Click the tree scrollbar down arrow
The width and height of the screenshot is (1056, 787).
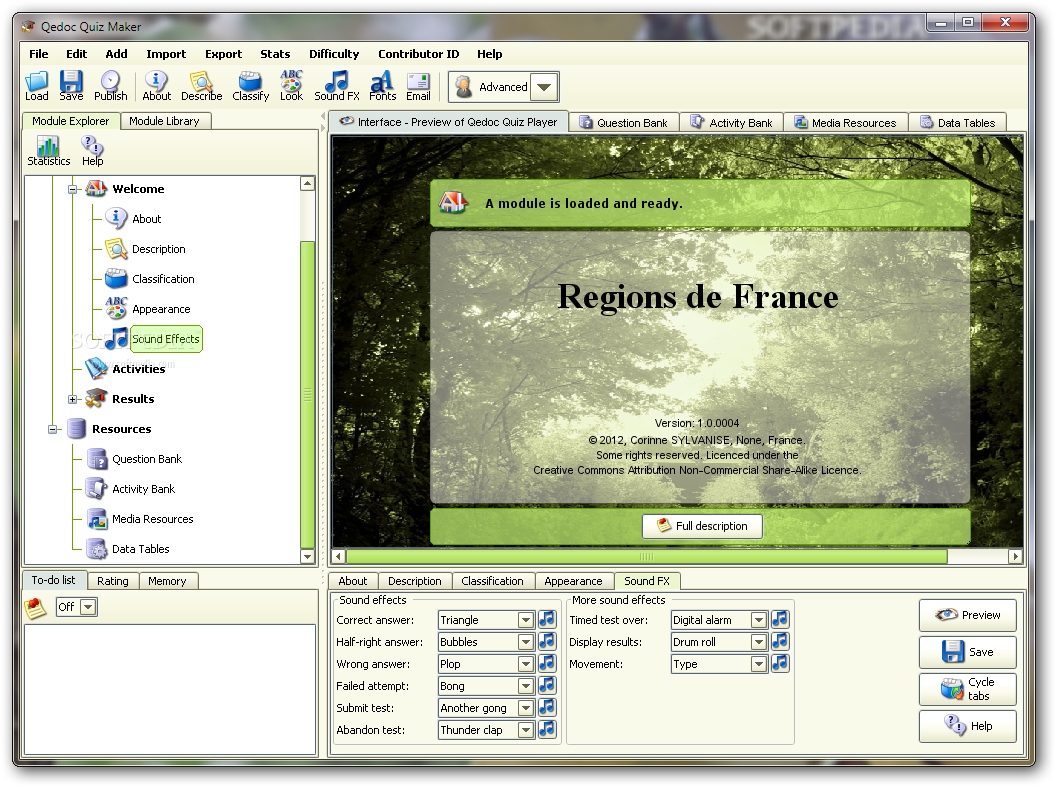click(x=308, y=557)
